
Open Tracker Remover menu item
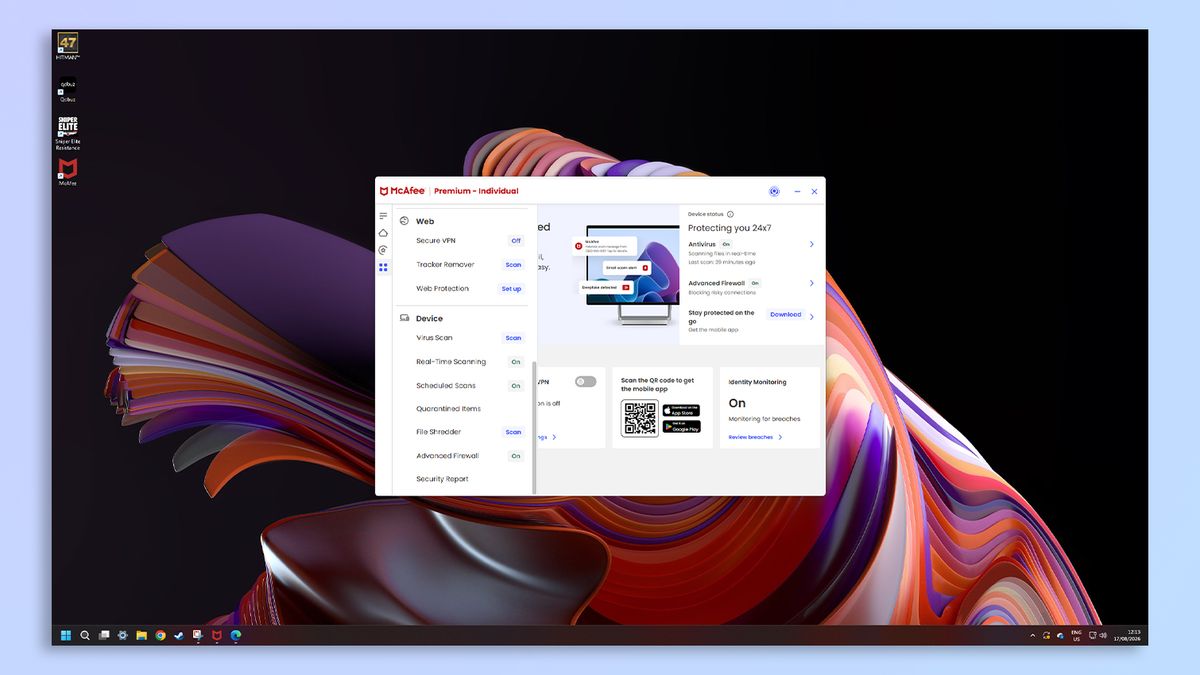pyautogui.click(x=445, y=265)
